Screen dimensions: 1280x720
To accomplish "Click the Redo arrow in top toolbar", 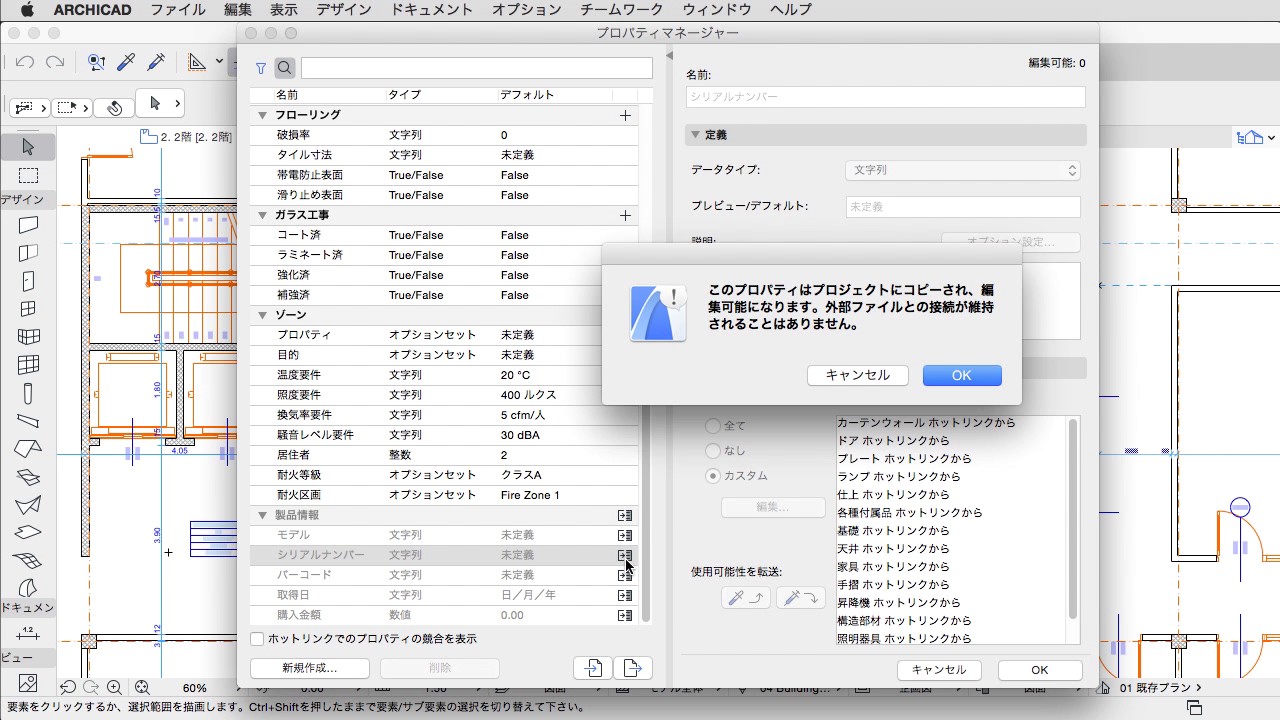I will coord(55,62).
